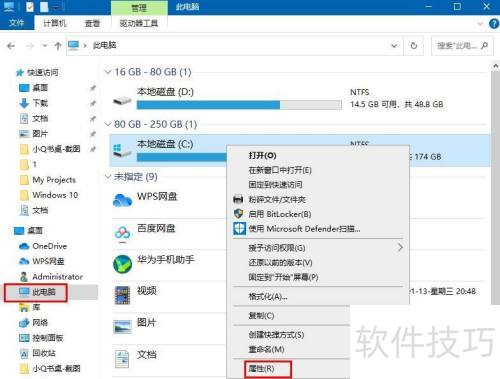The height and width of the screenshot is (379, 500).
Task: Choose 属性(R) in context menu
Action: [x=261, y=369]
